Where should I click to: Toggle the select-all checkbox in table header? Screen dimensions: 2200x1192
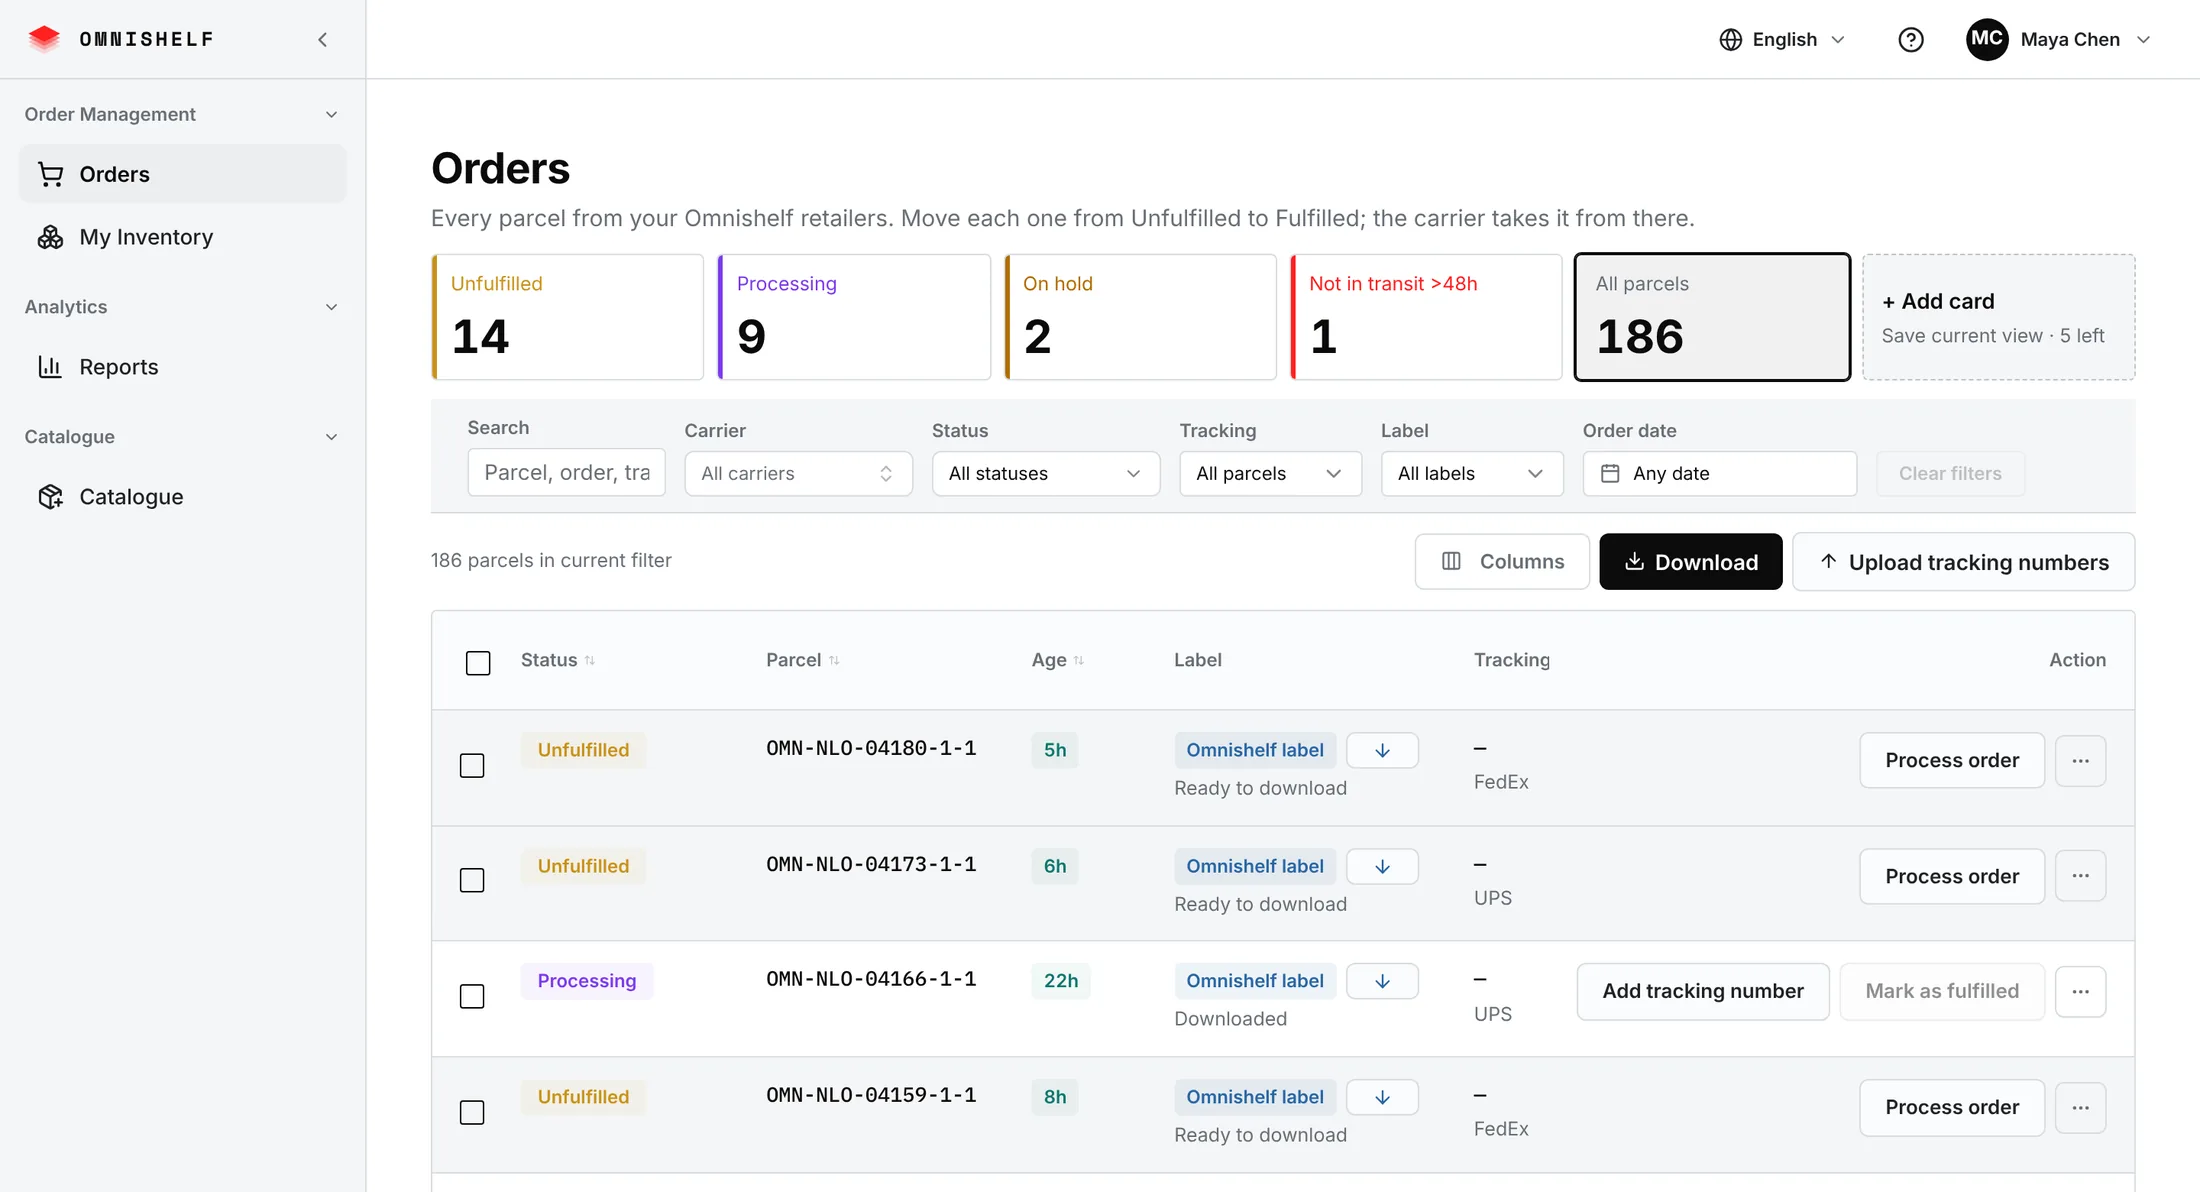pyautogui.click(x=478, y=663)
